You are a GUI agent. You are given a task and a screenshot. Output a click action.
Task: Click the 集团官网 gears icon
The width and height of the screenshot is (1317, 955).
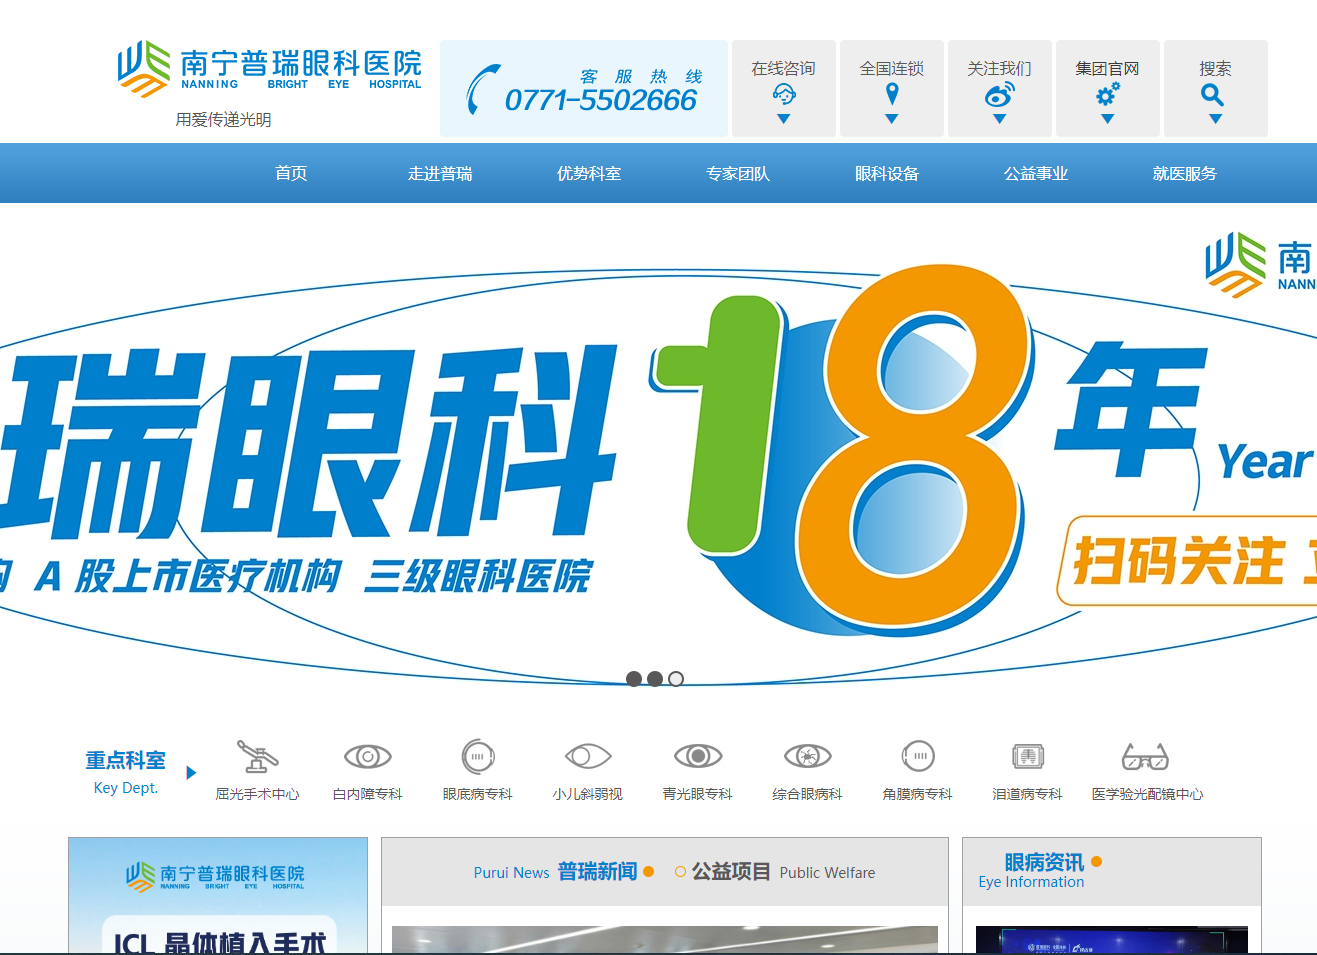click(x=1108, y=94)
